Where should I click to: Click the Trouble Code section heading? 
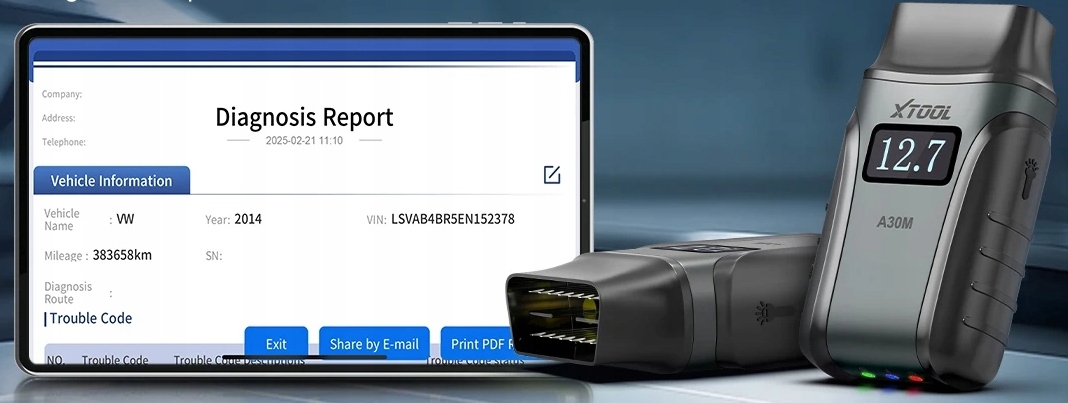pyautogui.click(x=91, y=318)
